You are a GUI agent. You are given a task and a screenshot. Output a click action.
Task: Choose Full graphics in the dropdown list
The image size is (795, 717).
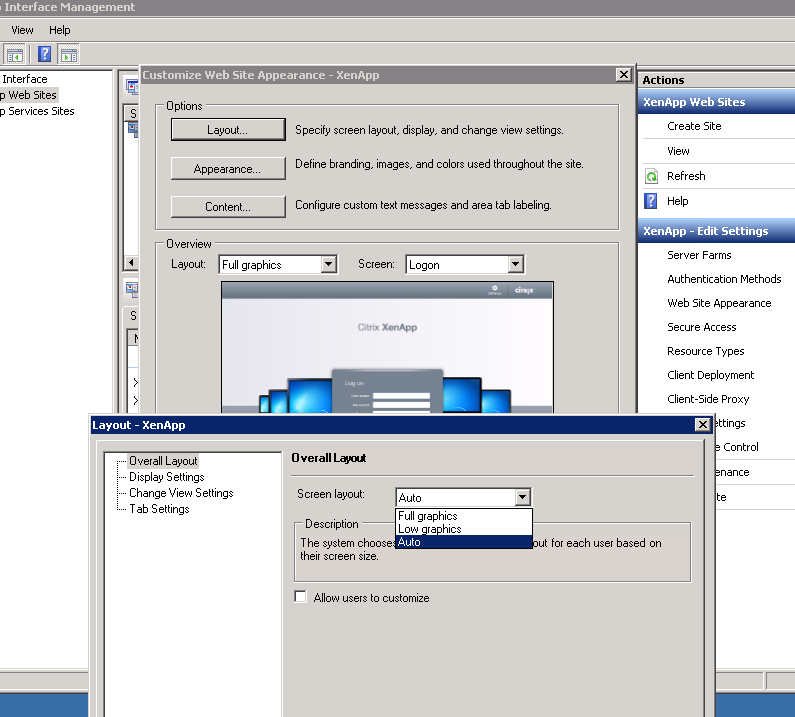pyautogui.click(x=463, y=516)
